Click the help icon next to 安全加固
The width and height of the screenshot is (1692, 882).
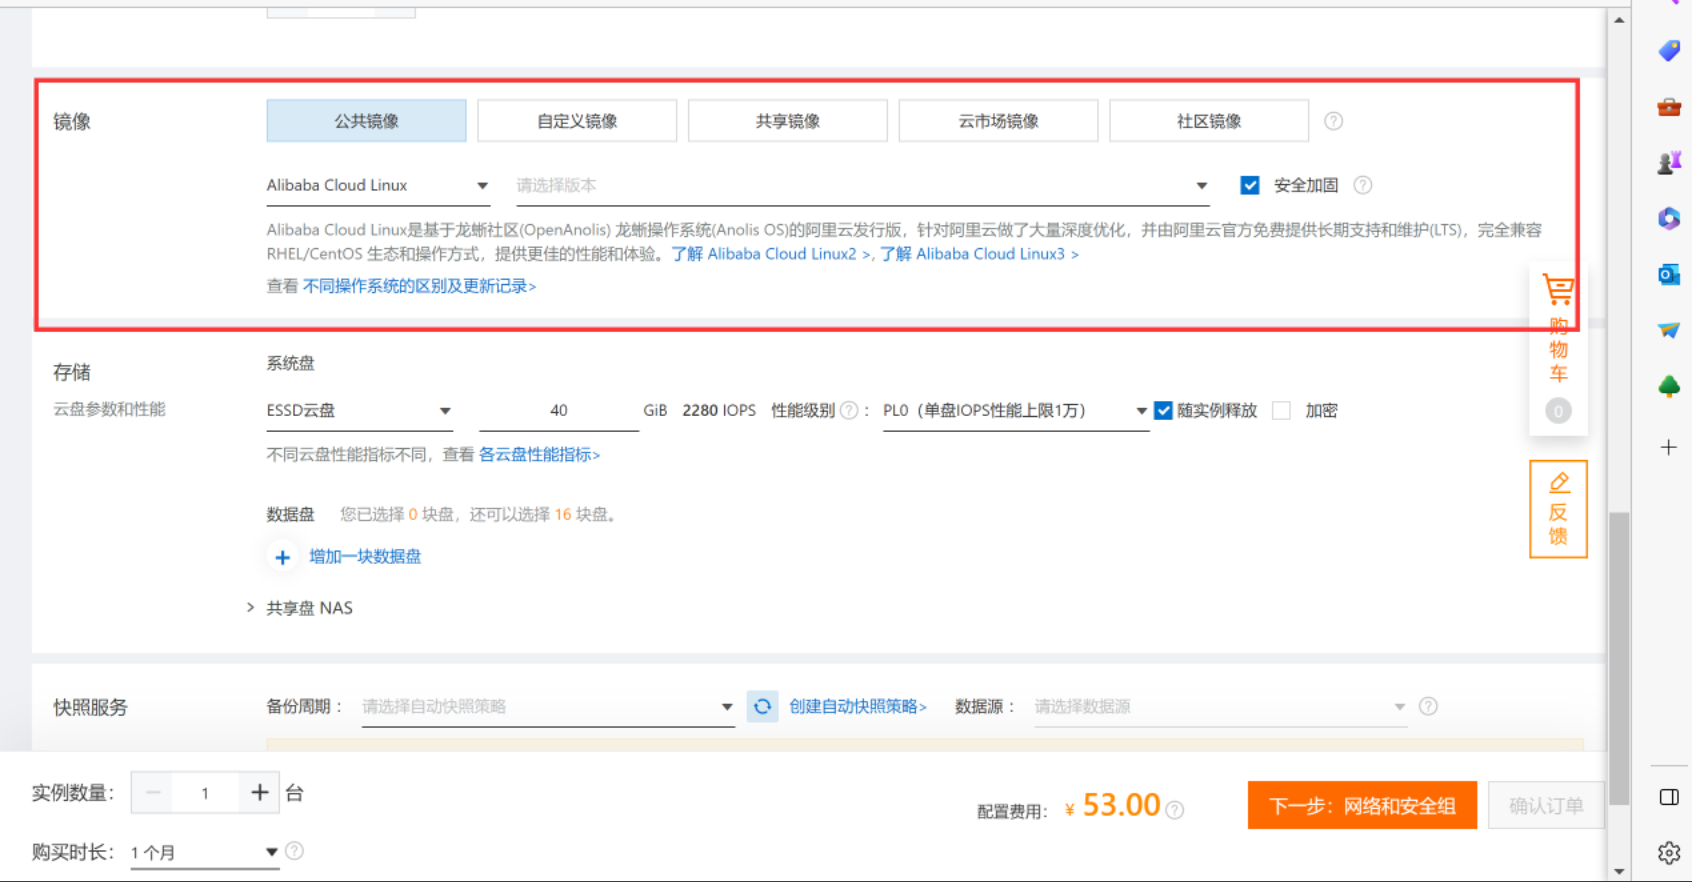[1362, 185]
